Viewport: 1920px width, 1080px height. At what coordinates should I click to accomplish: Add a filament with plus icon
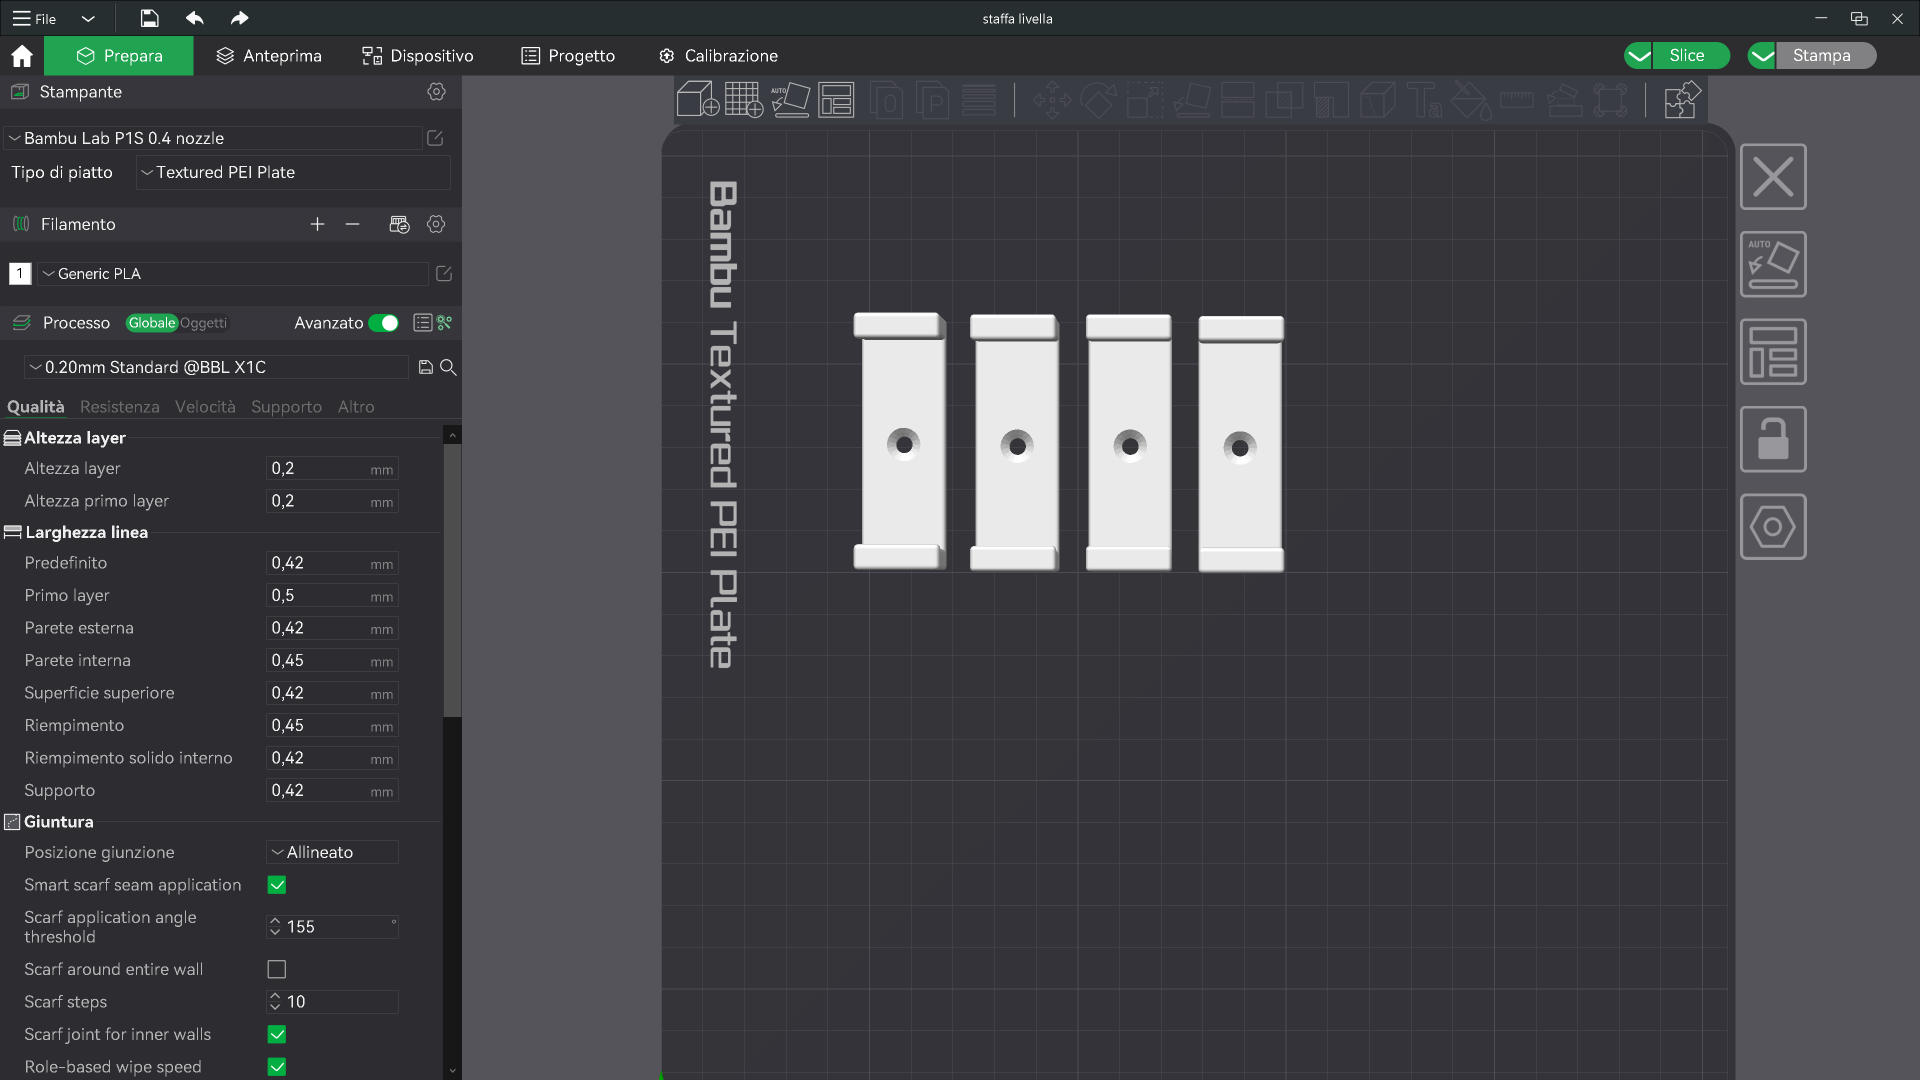[x=317, y=224]
